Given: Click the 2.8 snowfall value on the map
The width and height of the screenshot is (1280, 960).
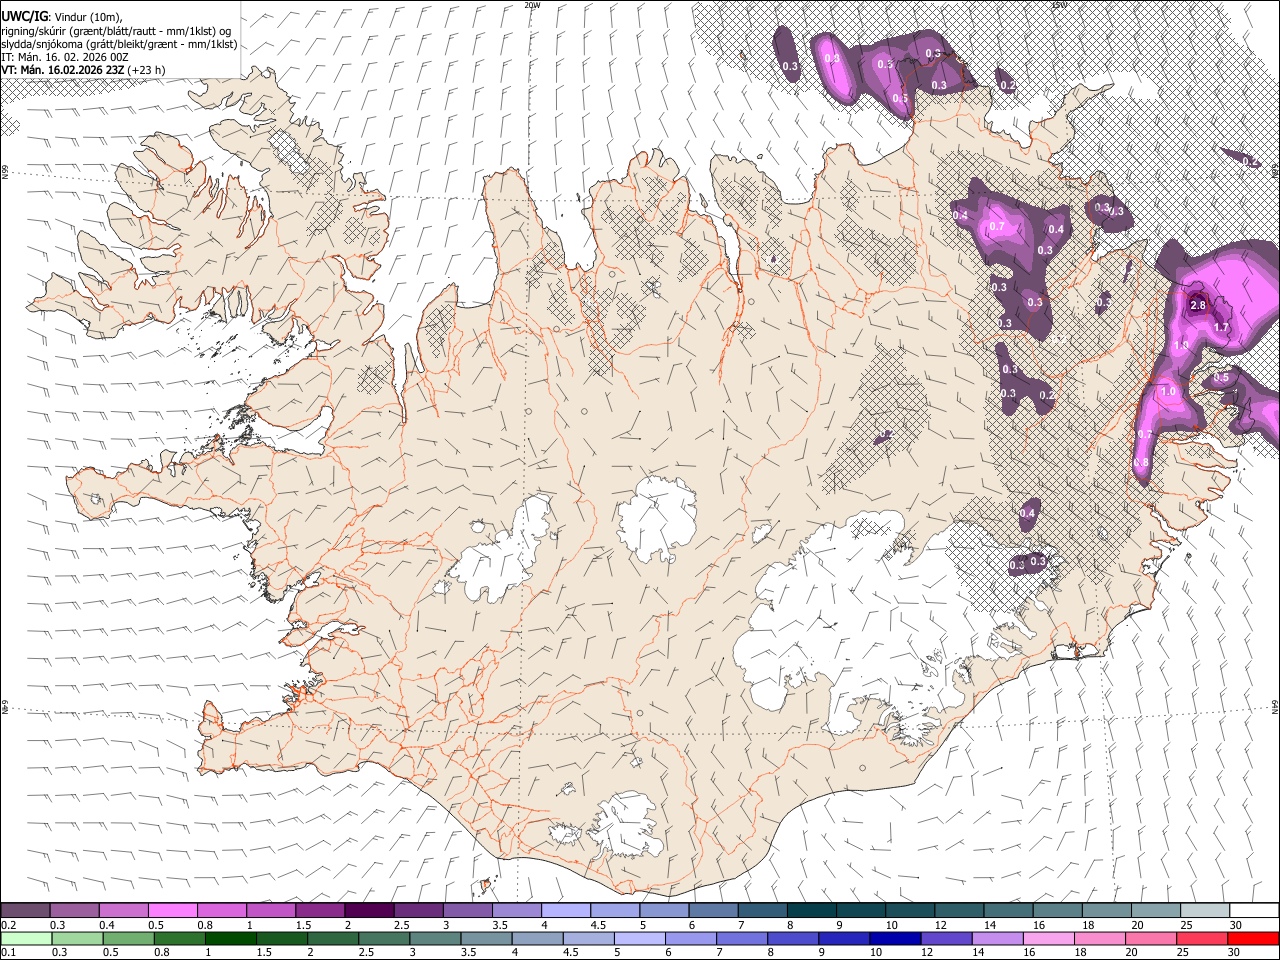Looking at the screenshot, I should coord(1199,306).
